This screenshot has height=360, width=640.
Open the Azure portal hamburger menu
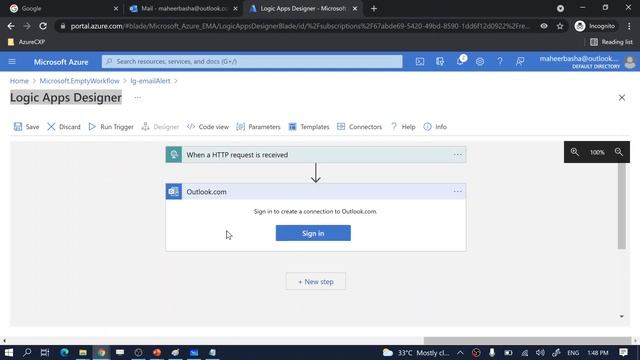[x=12, y=62]
